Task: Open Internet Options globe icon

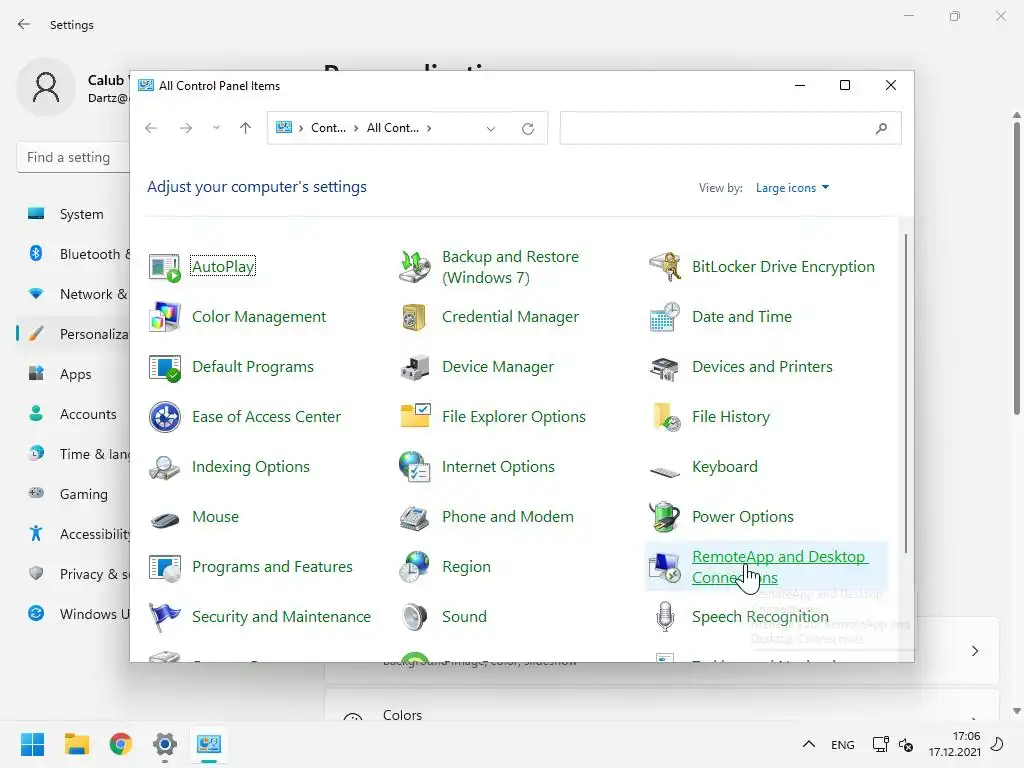Action: click(415, 467)
